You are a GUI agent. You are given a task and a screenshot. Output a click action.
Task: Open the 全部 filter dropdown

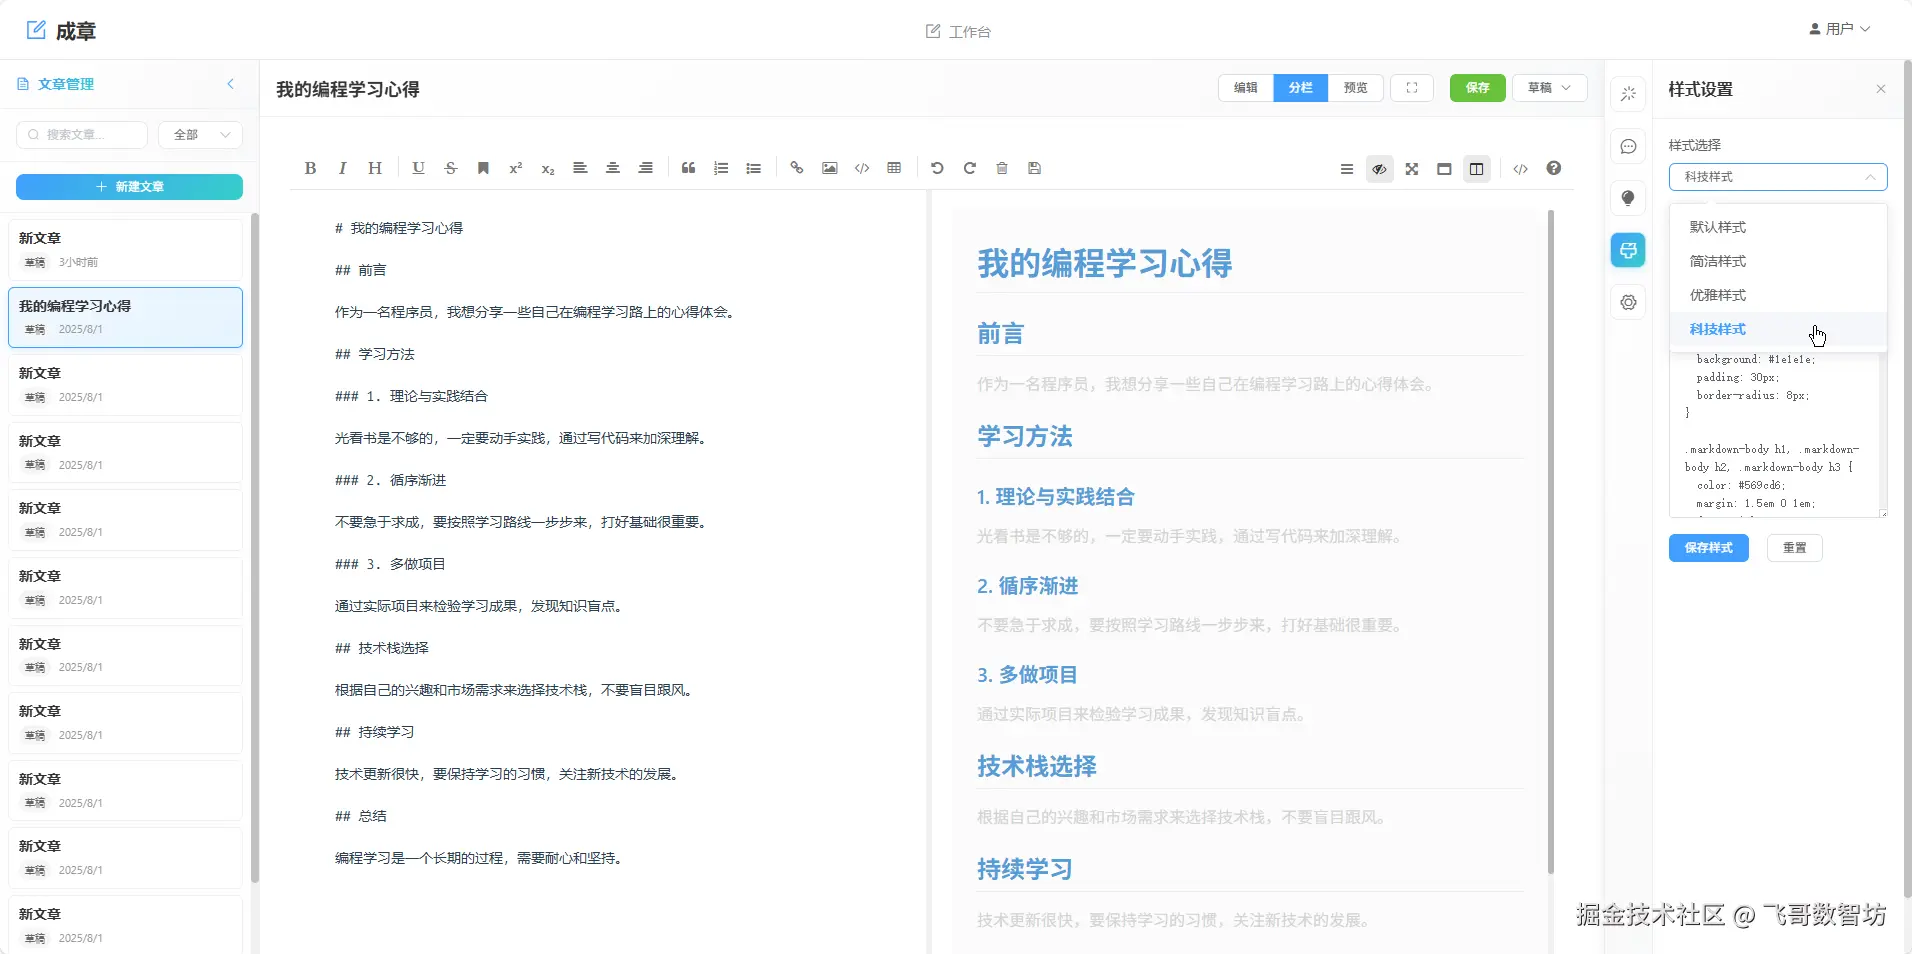click(x=201, y=135)
